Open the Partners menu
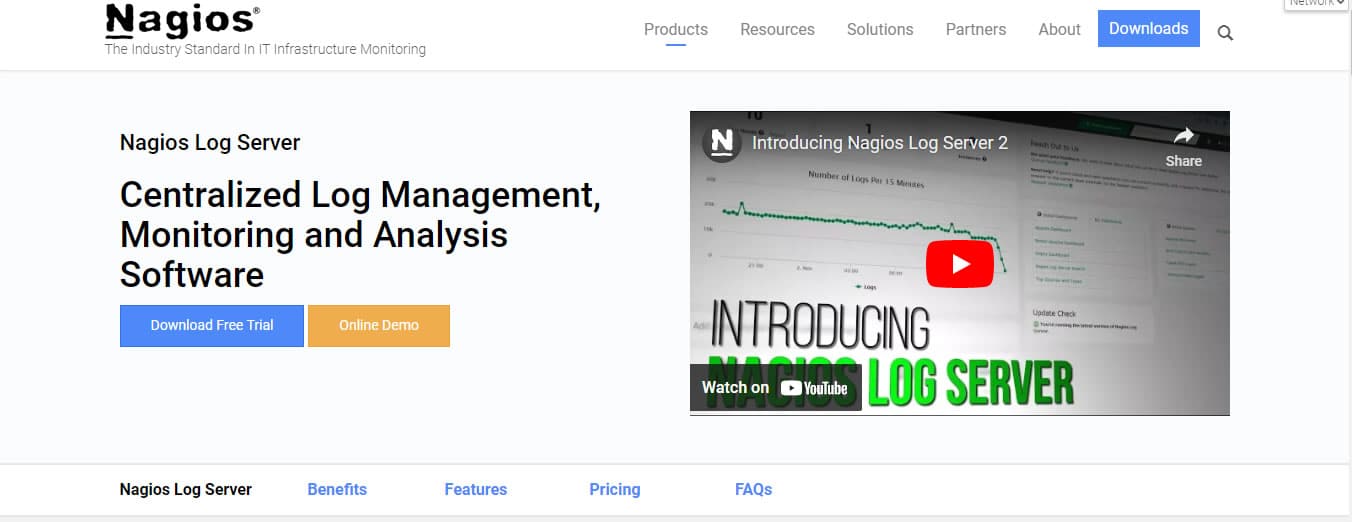The width and height of the screenshot is (1352, 522). tap(976, 29)
